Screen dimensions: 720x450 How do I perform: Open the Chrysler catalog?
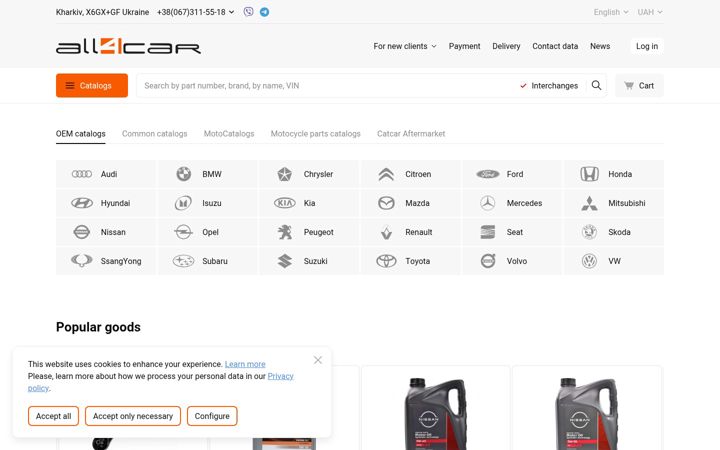tap(309, 174)
